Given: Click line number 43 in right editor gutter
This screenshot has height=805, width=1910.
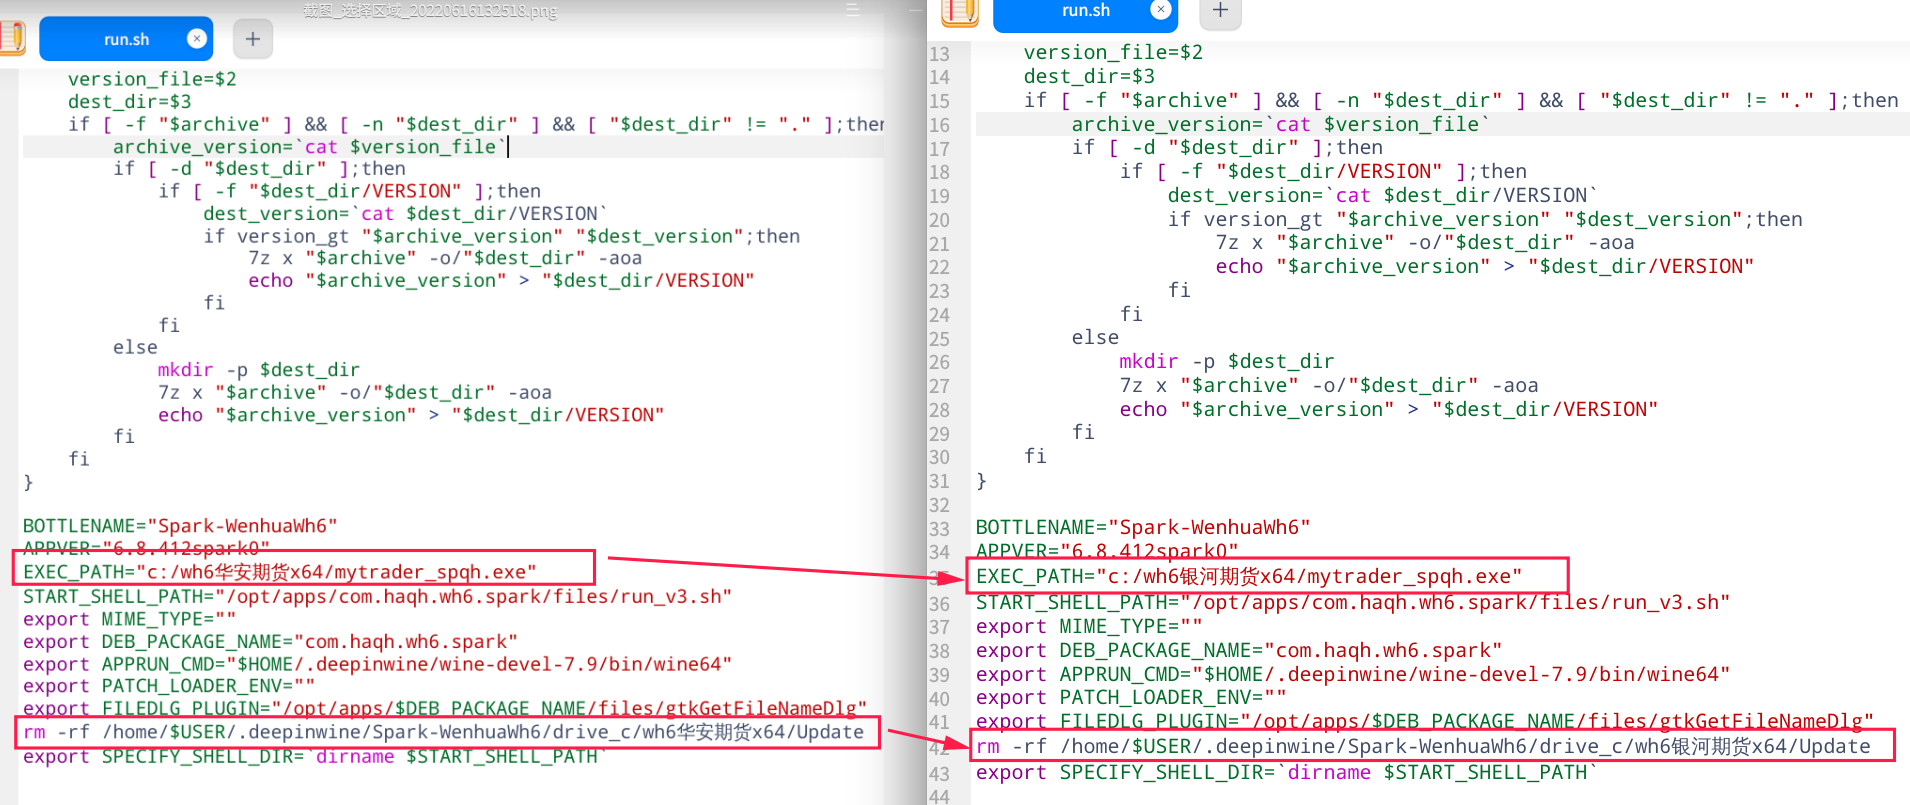Looking at the screenshot, I should [939, 774].
